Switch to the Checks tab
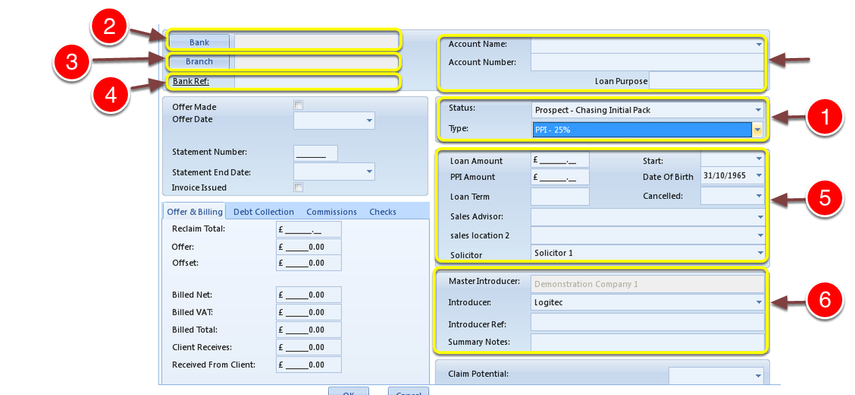This screenshot has height=395, width=855. click(383, 212)
